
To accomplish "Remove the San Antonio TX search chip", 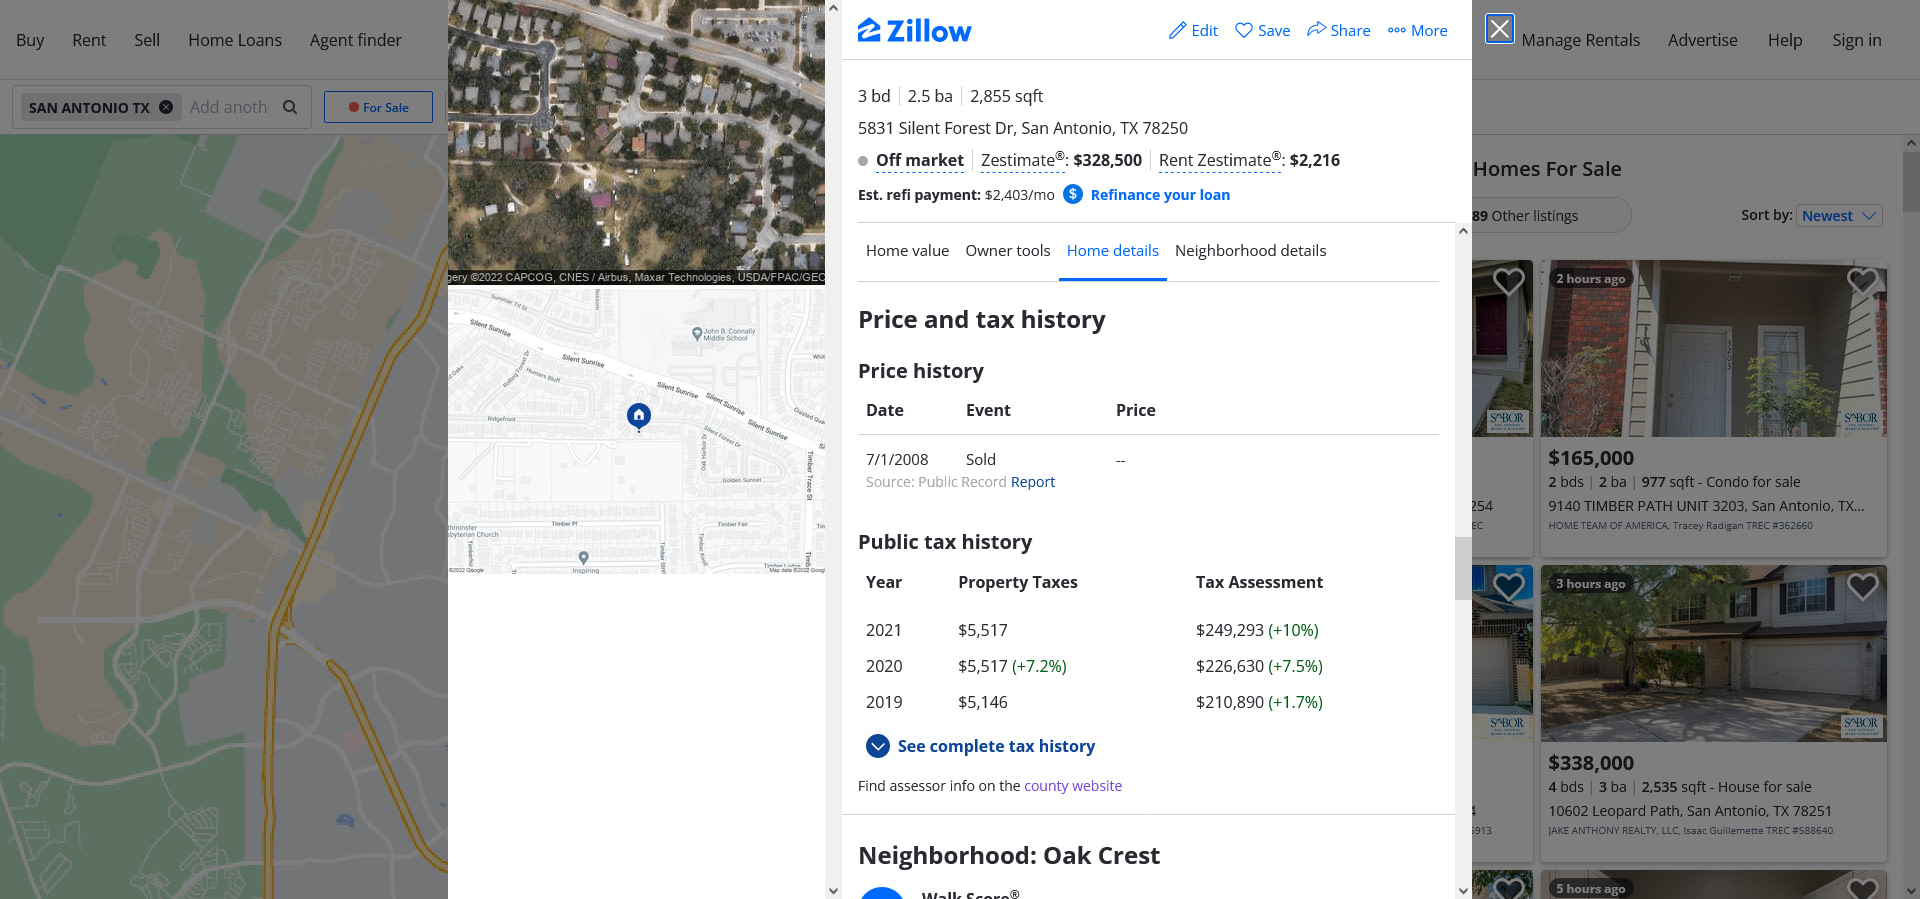I will pos(166,107).
